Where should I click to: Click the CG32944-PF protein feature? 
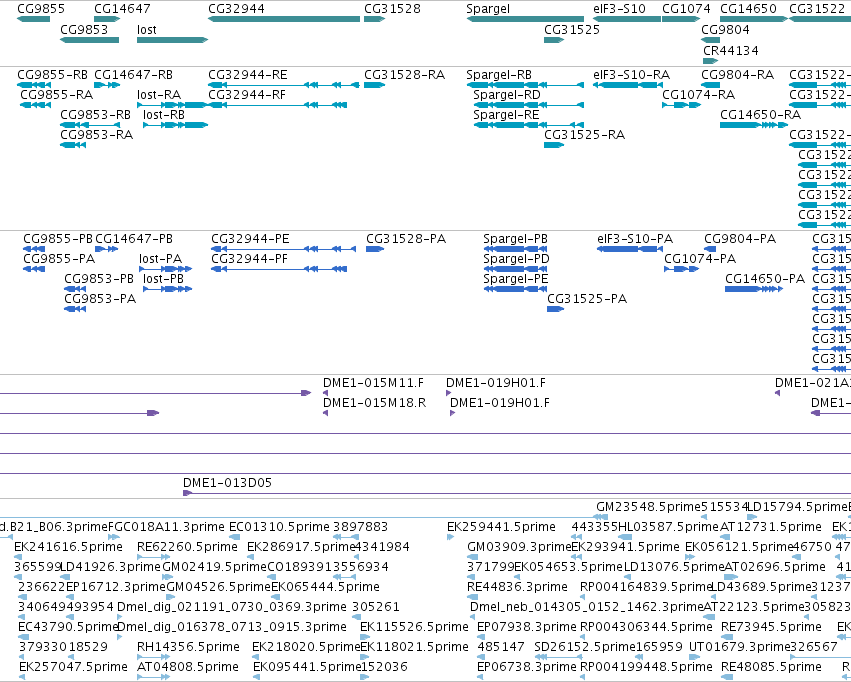click(279, 269)
